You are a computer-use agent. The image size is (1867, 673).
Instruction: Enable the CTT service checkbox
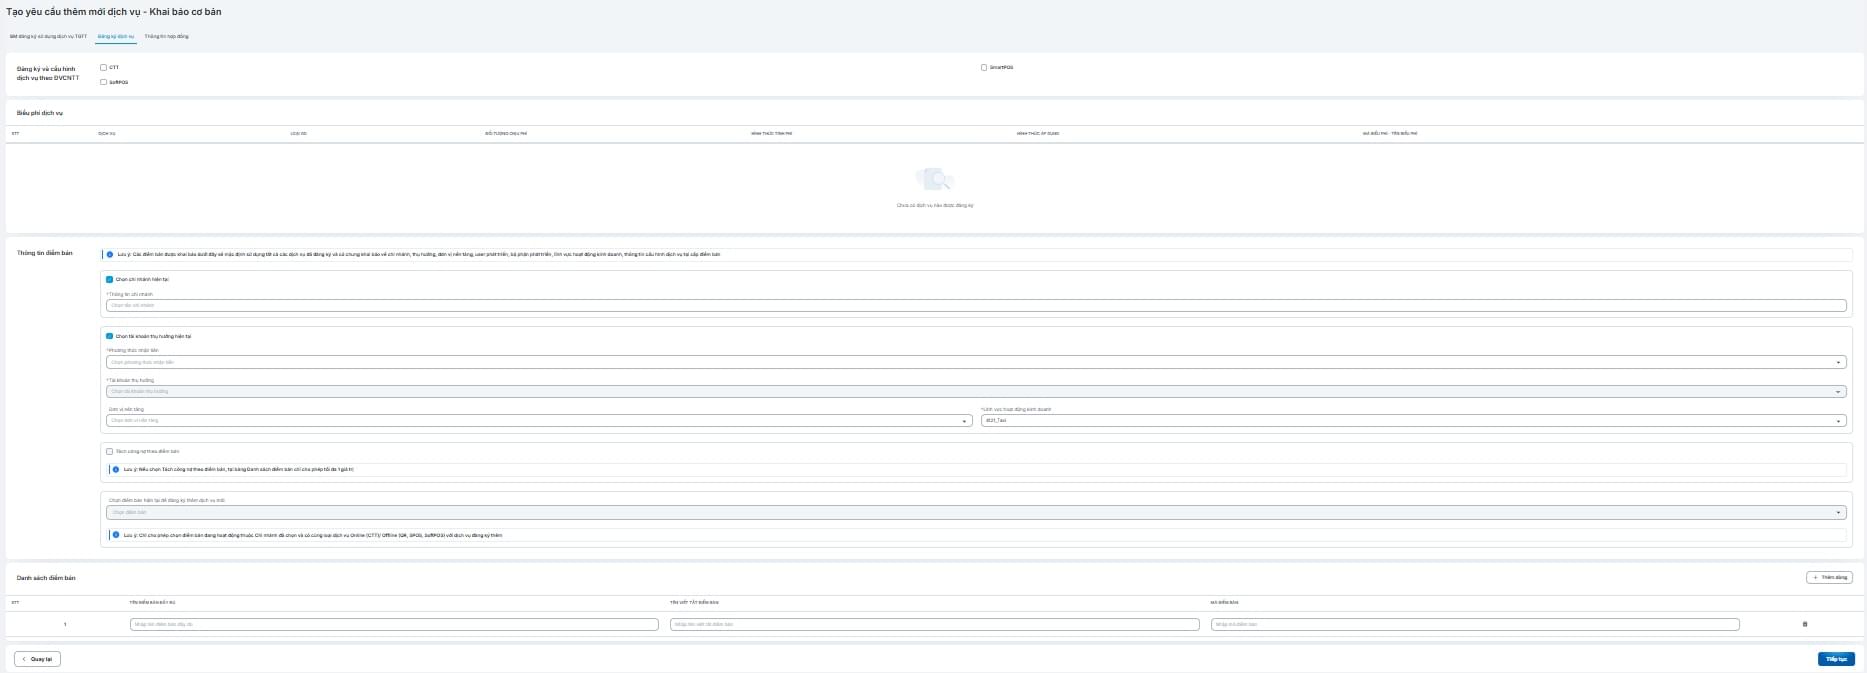tap(103, 68)
